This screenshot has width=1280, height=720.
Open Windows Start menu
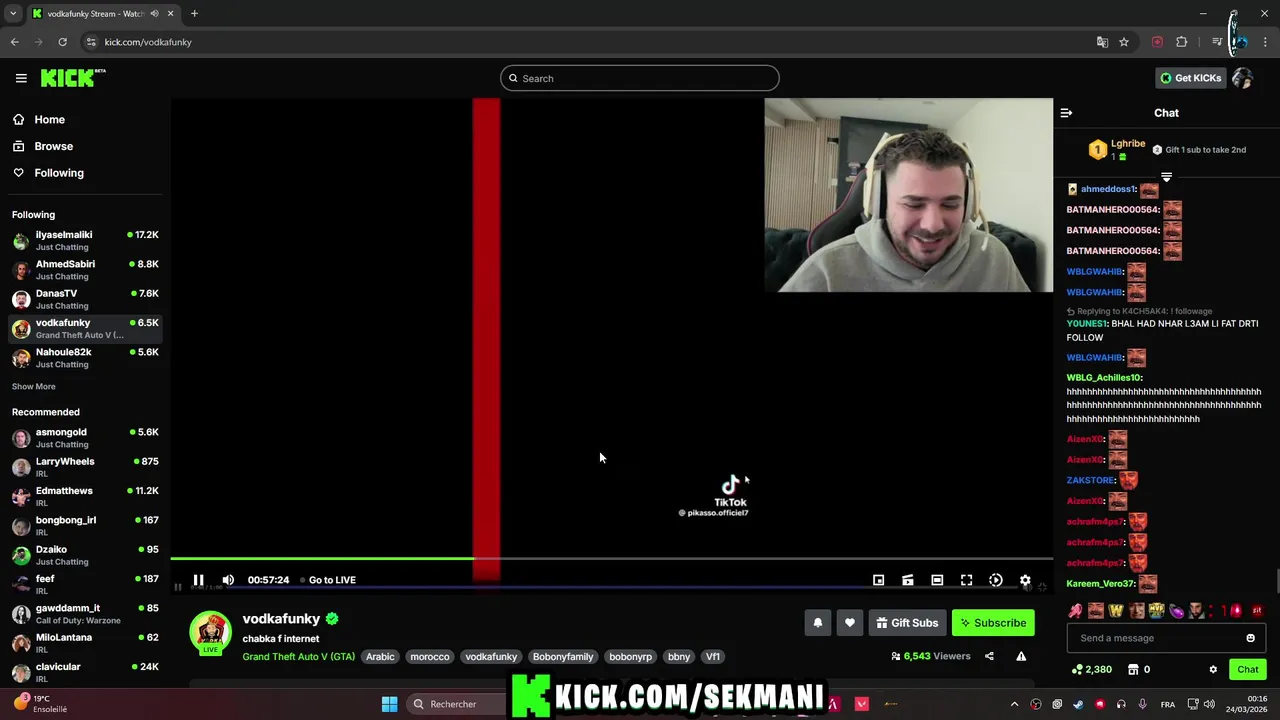tap(390, 704)
